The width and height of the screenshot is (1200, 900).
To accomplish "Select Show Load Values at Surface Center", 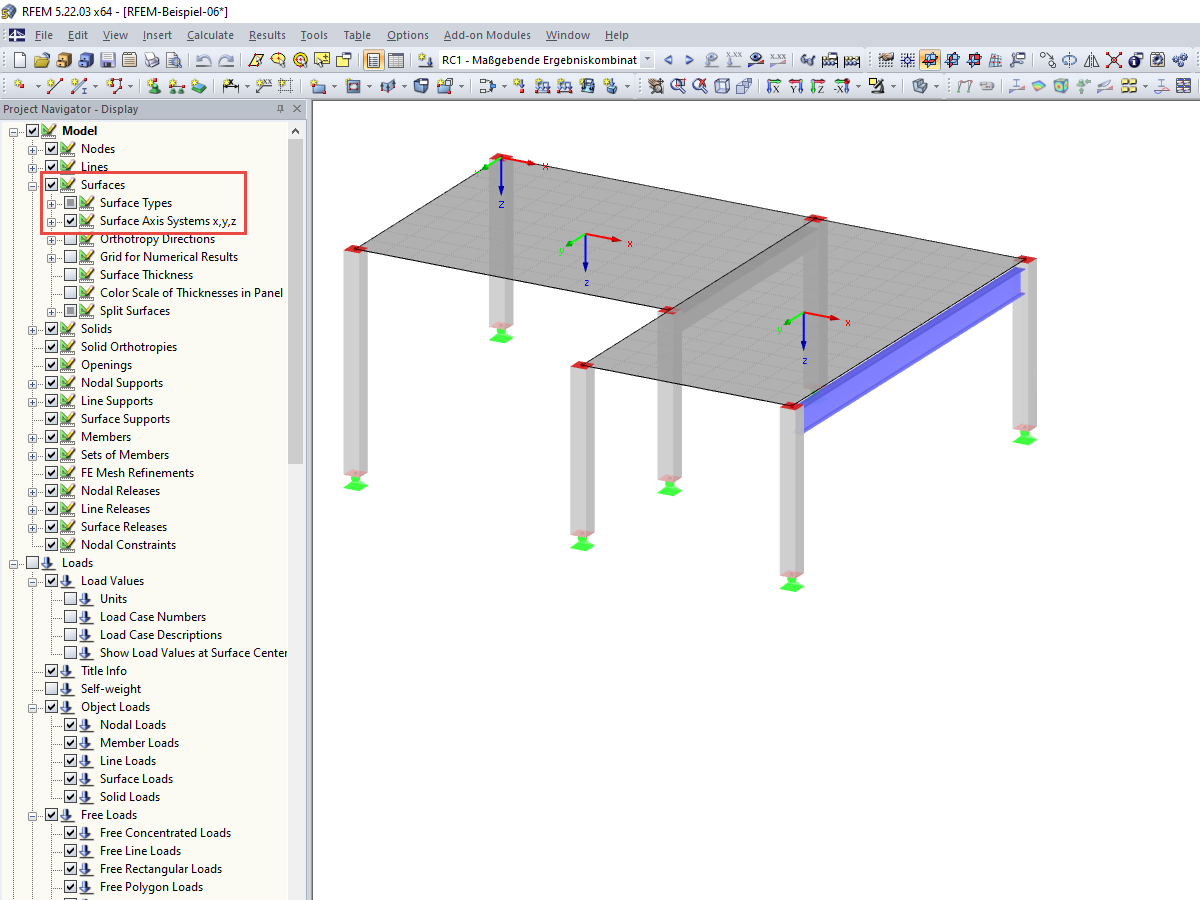I will click(193, 653).
